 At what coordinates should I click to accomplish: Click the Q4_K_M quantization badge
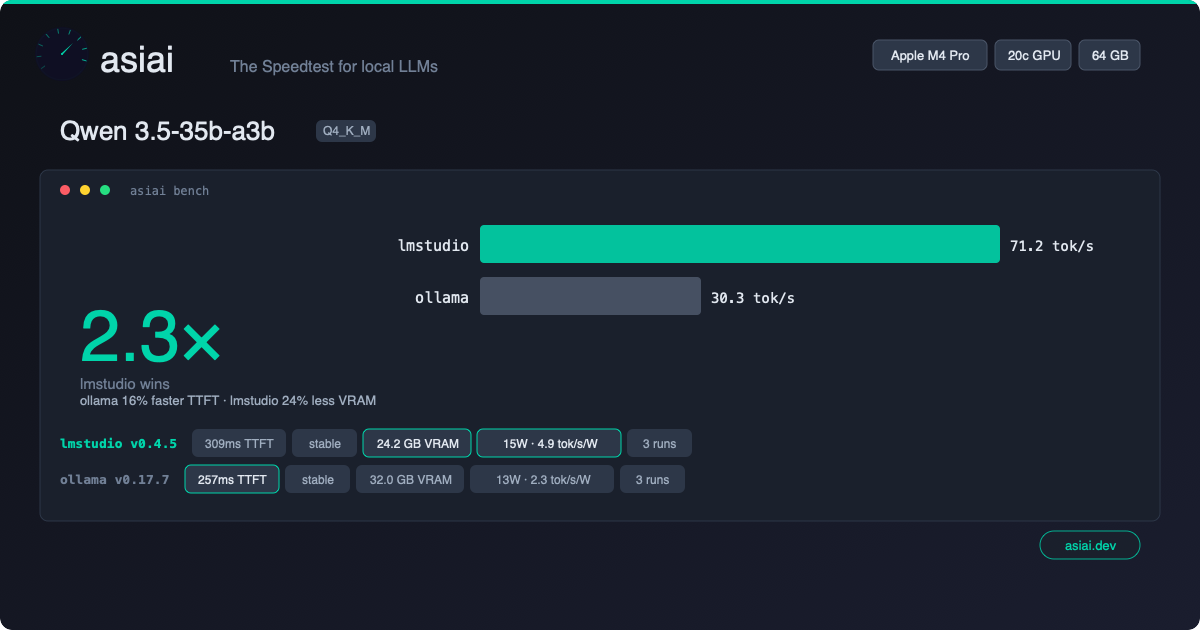point(345,130)
